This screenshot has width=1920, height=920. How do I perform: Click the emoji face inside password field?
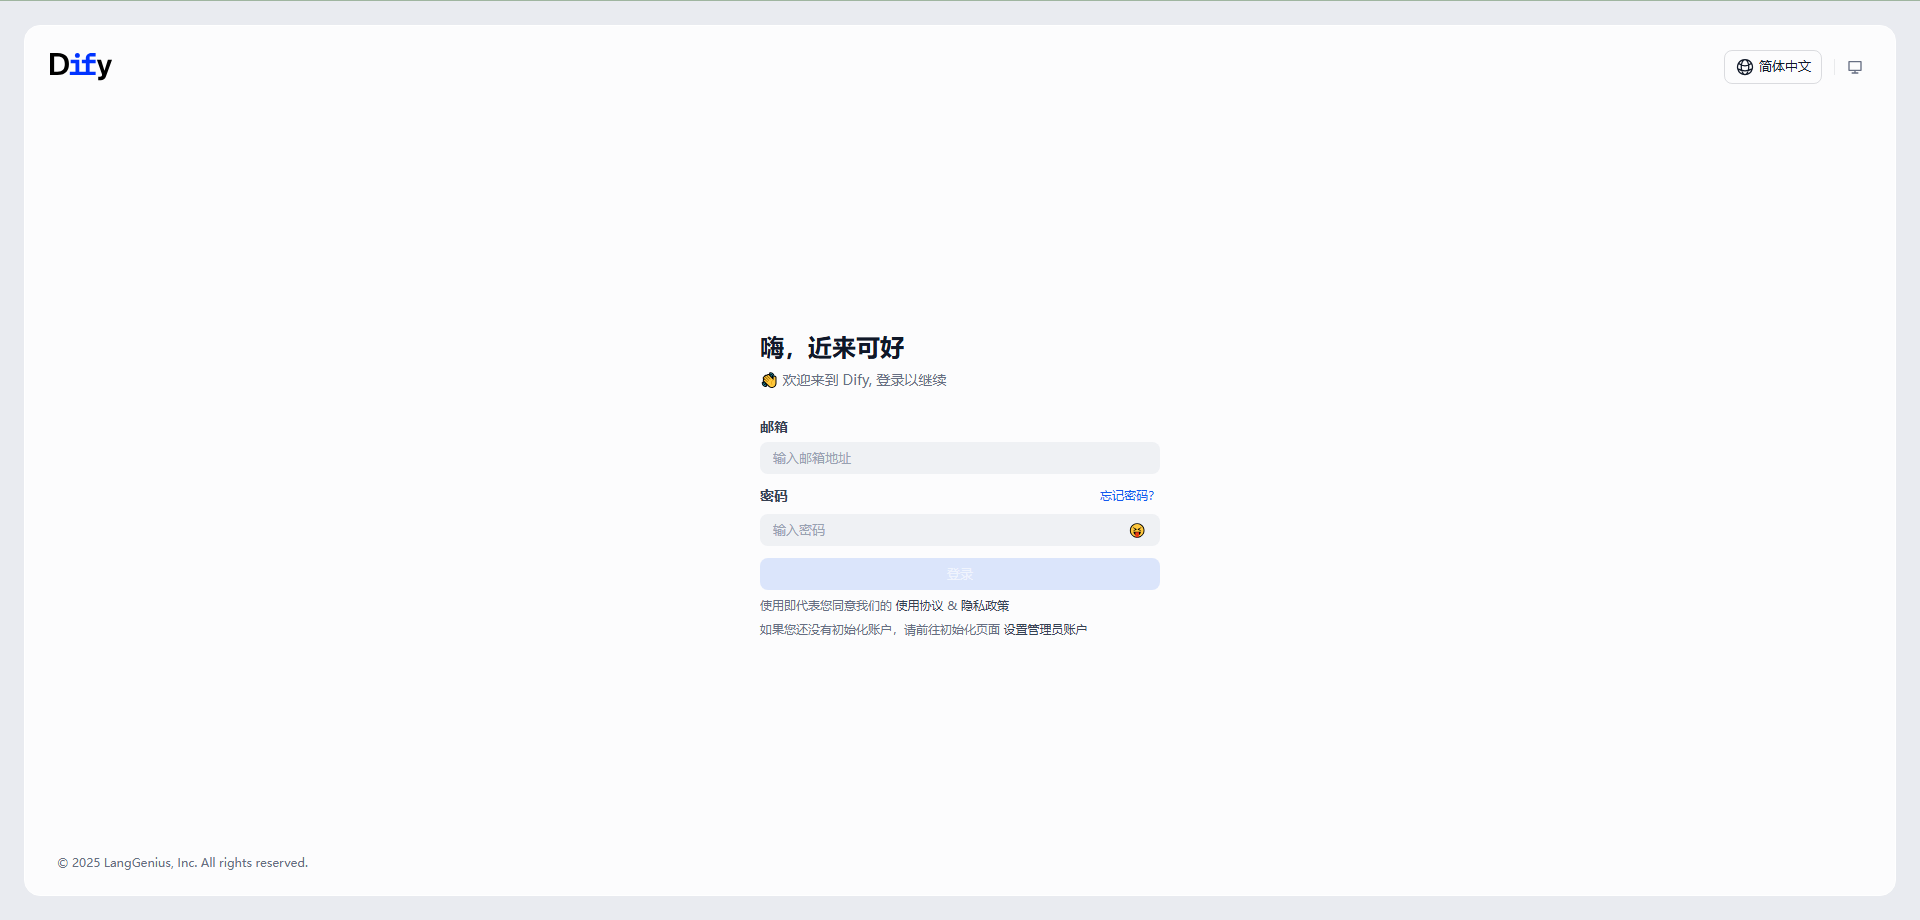click(x=1137, y=530)
